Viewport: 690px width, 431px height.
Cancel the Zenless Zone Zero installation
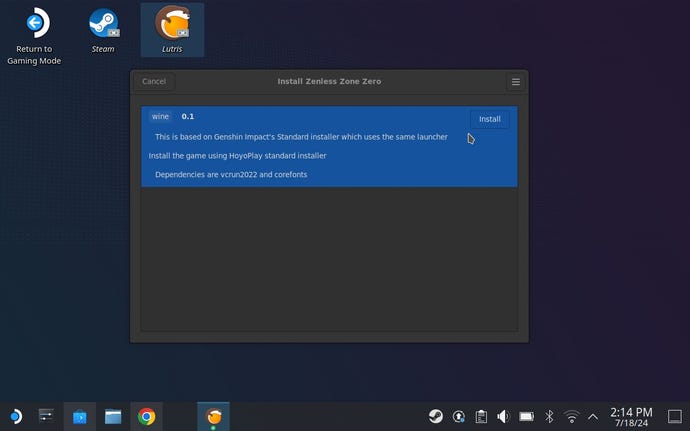pos(154,81)
